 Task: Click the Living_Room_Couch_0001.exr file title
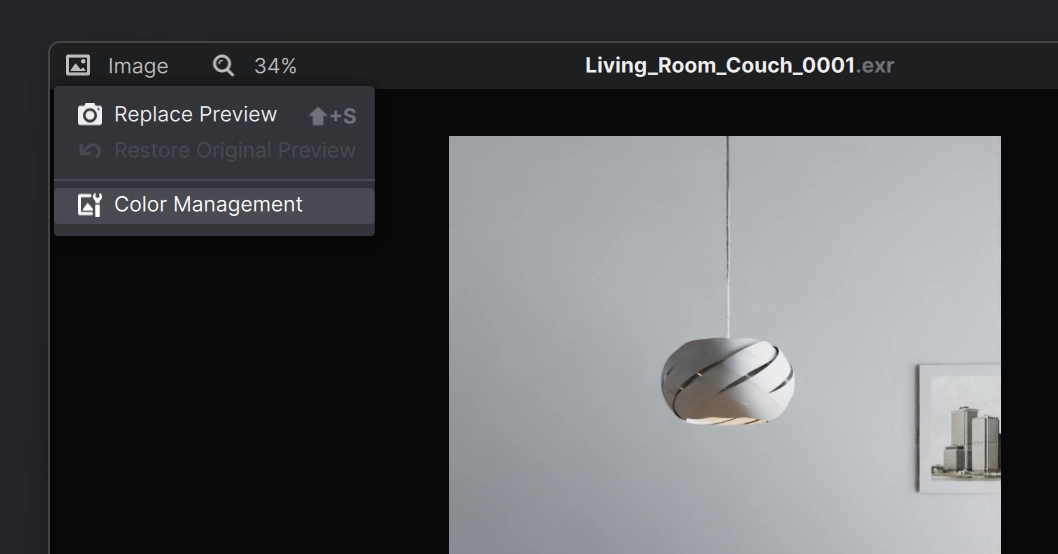coord(740,65)
